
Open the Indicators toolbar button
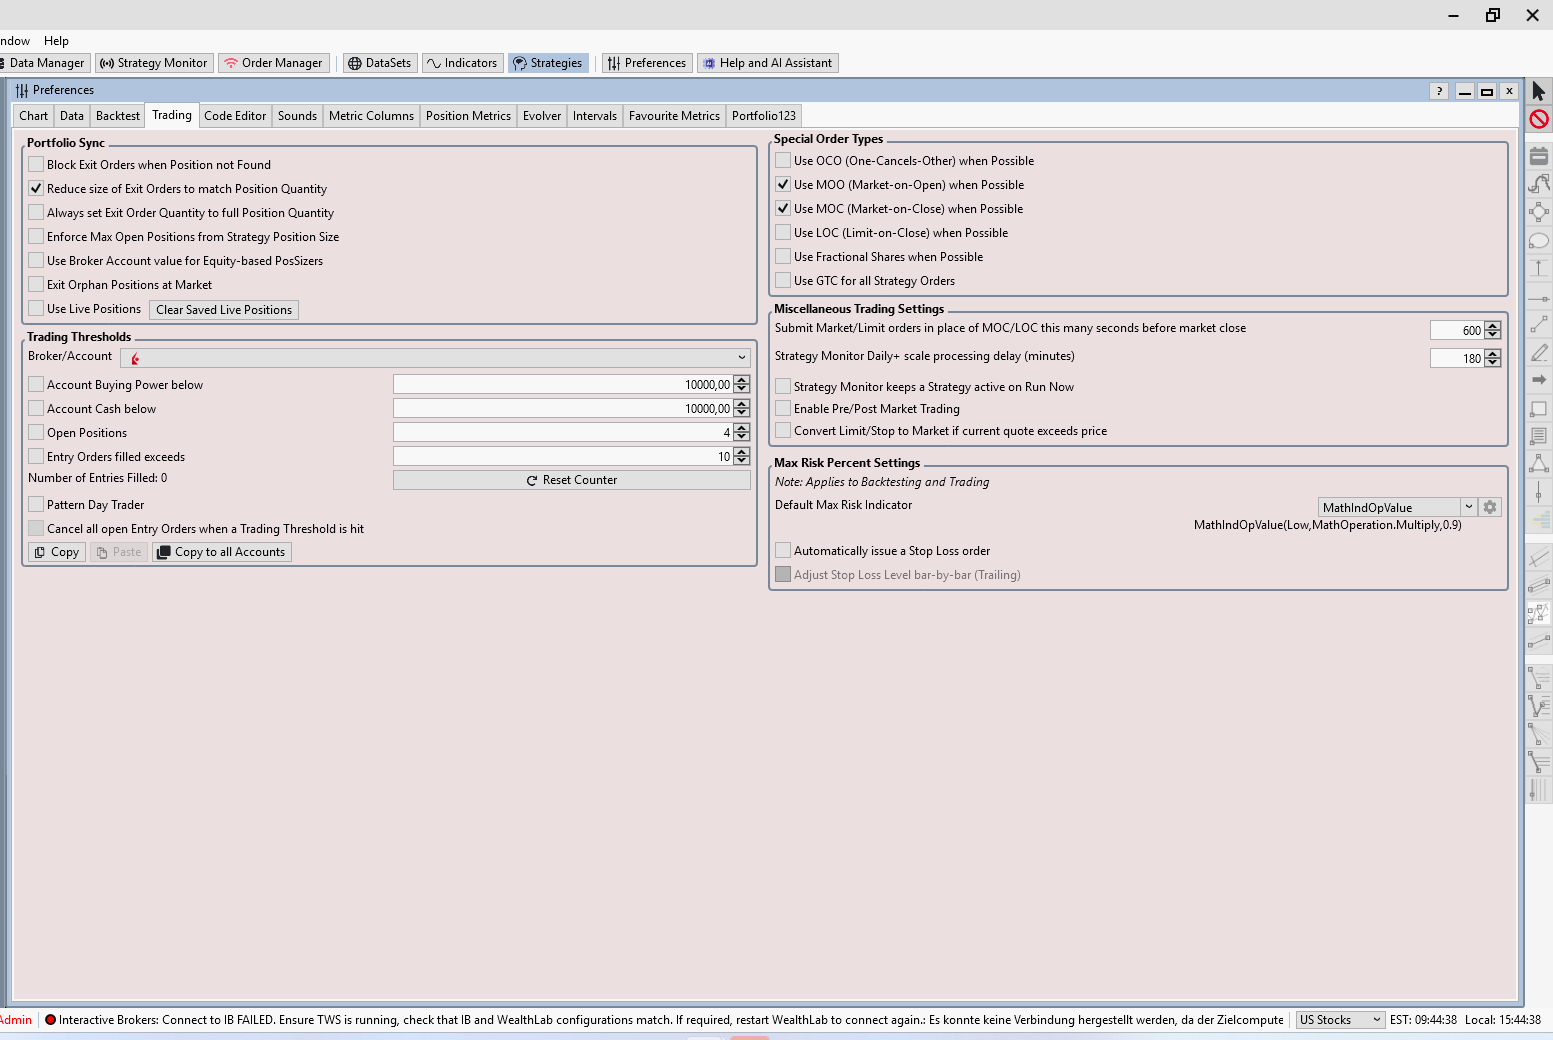point(461,63)
